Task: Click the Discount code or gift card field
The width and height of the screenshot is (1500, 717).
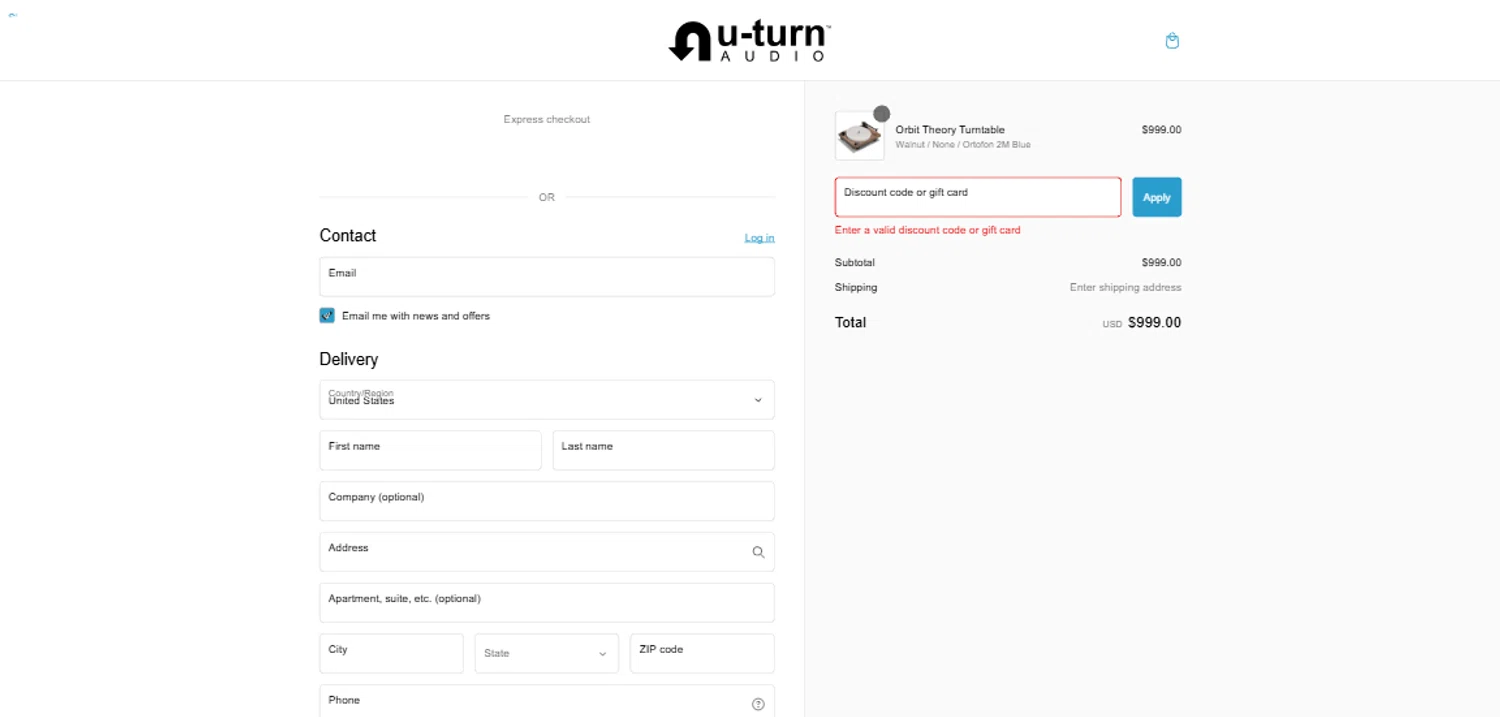Action: [x=978, y=197]
